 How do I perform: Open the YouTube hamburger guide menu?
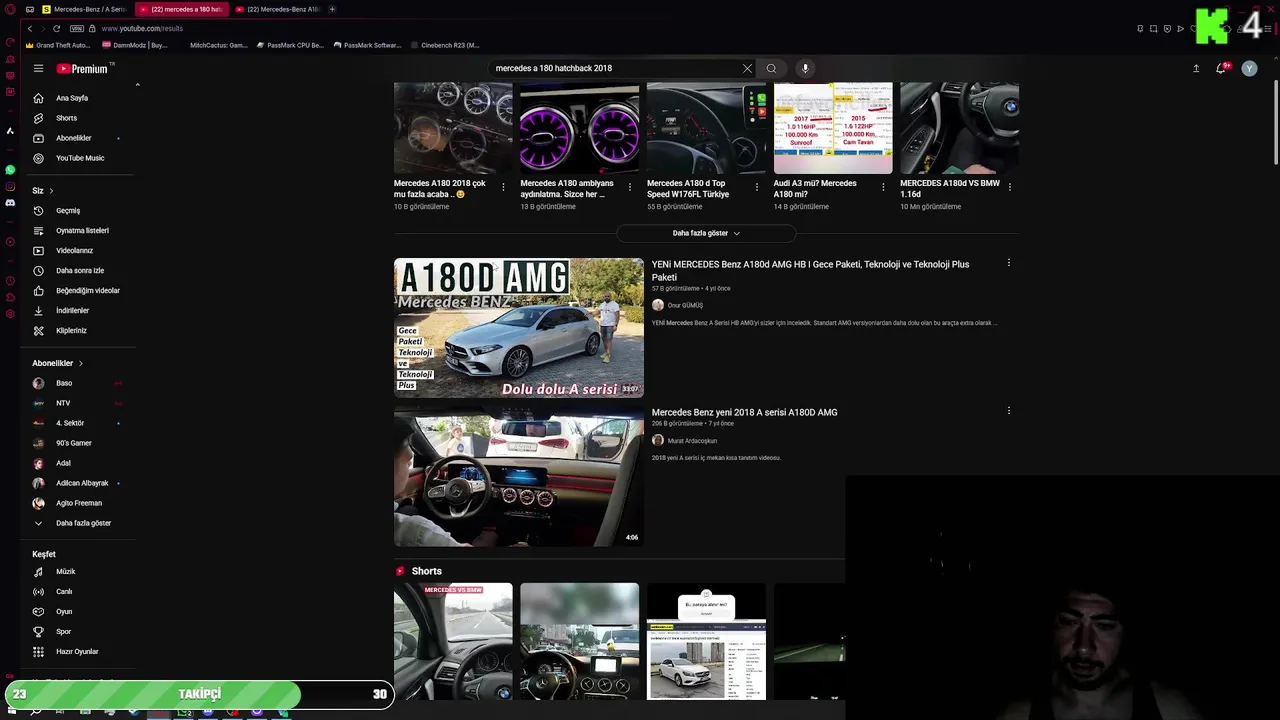(38, 68)
